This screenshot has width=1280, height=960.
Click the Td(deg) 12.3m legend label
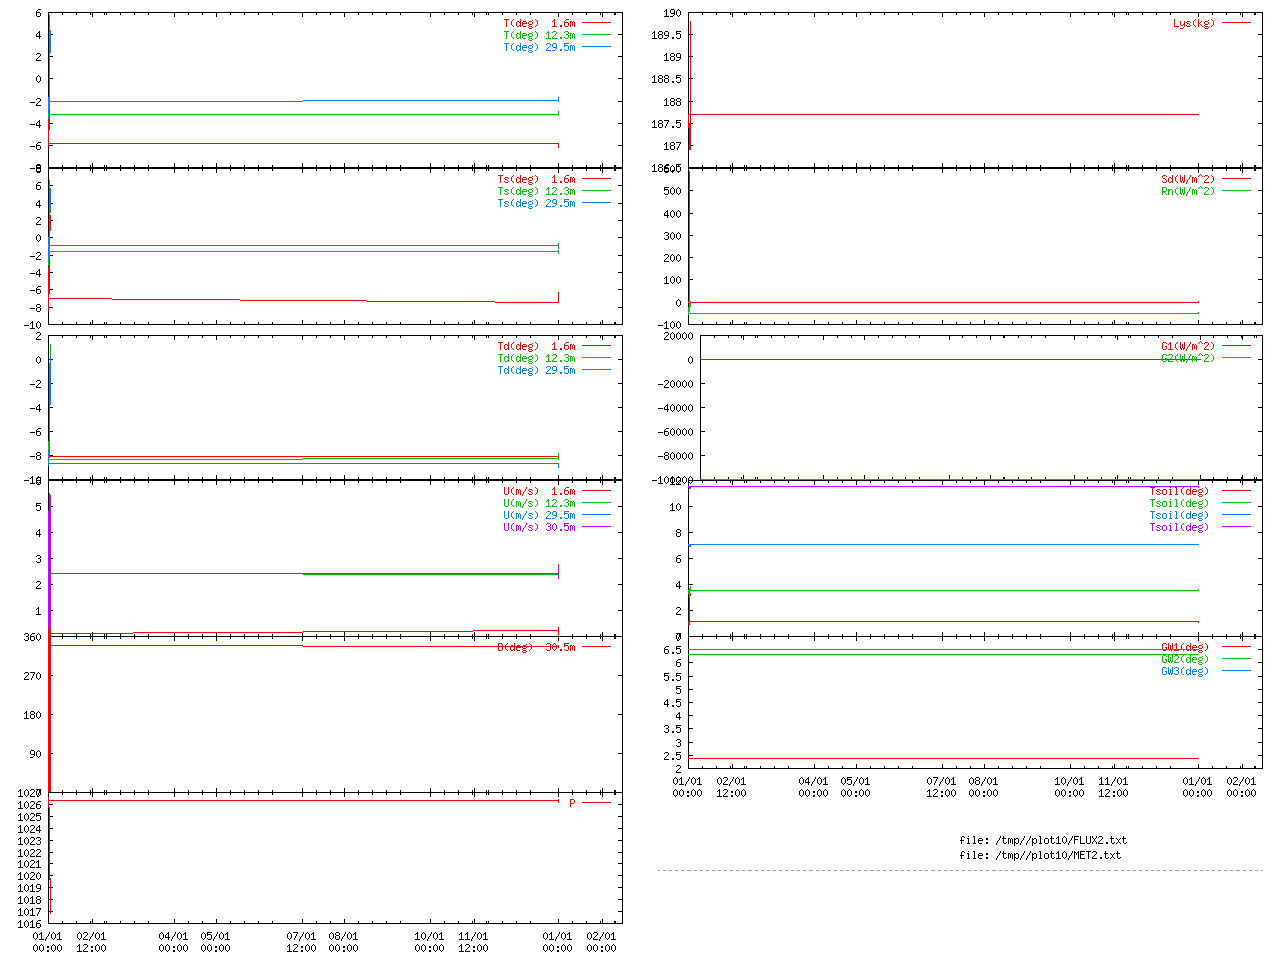tap(536, 358)
